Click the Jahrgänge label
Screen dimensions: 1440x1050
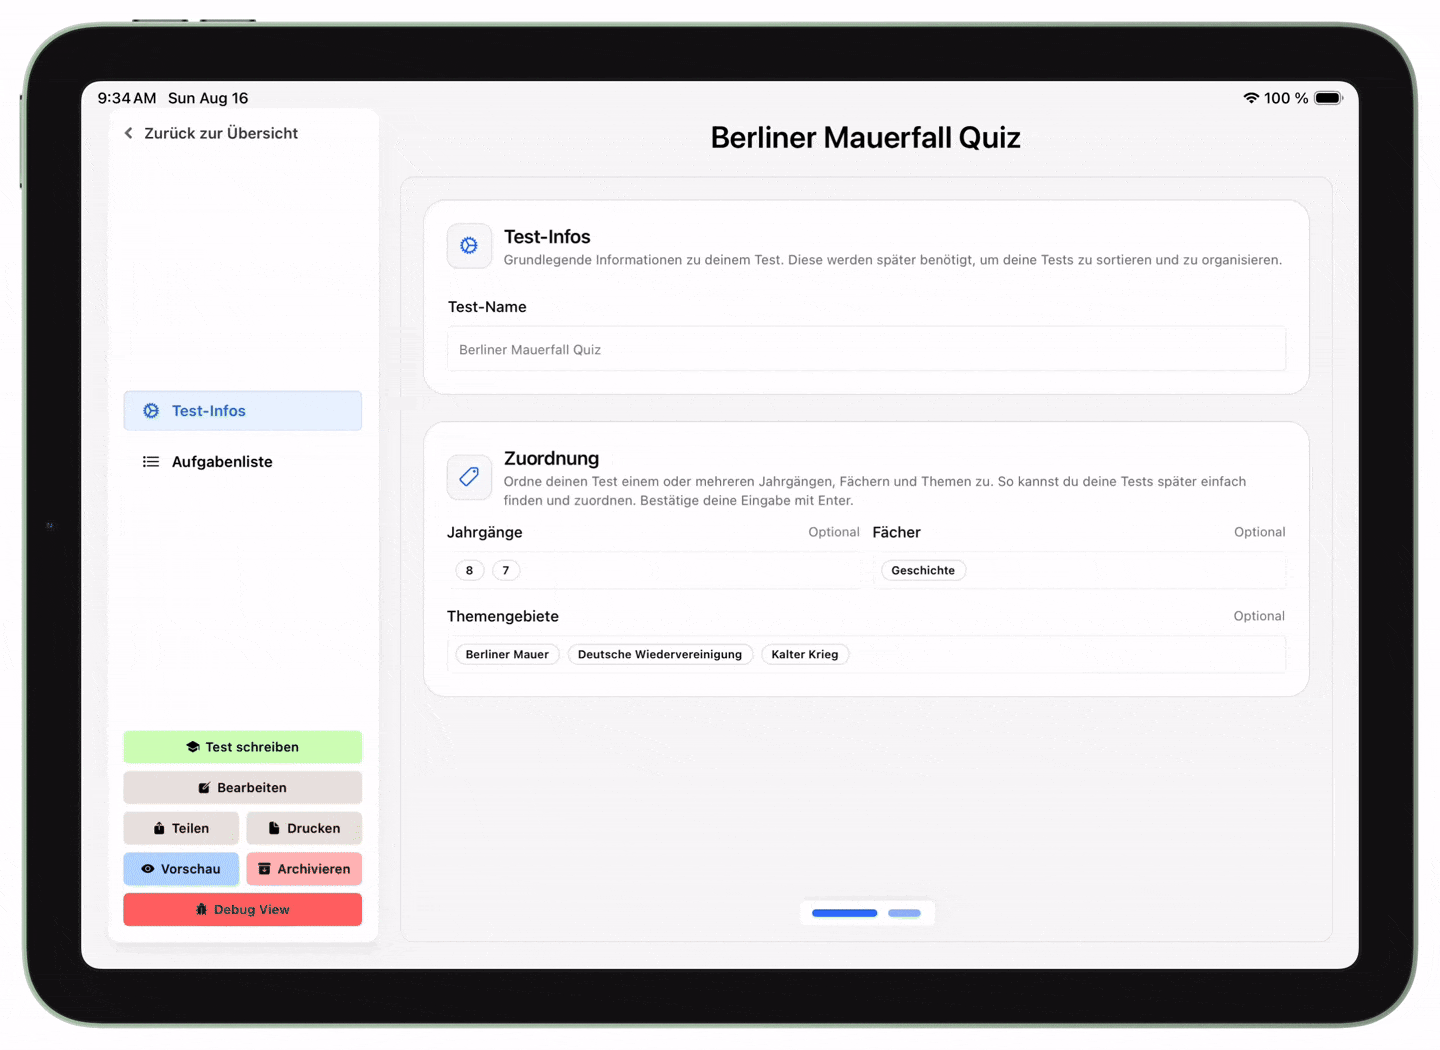(x=485, y=532)
